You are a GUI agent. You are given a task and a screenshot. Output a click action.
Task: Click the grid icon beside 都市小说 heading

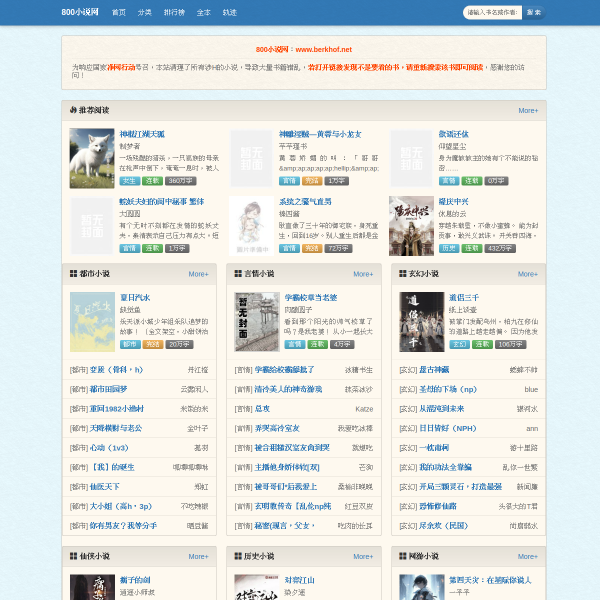pos(73,274)
